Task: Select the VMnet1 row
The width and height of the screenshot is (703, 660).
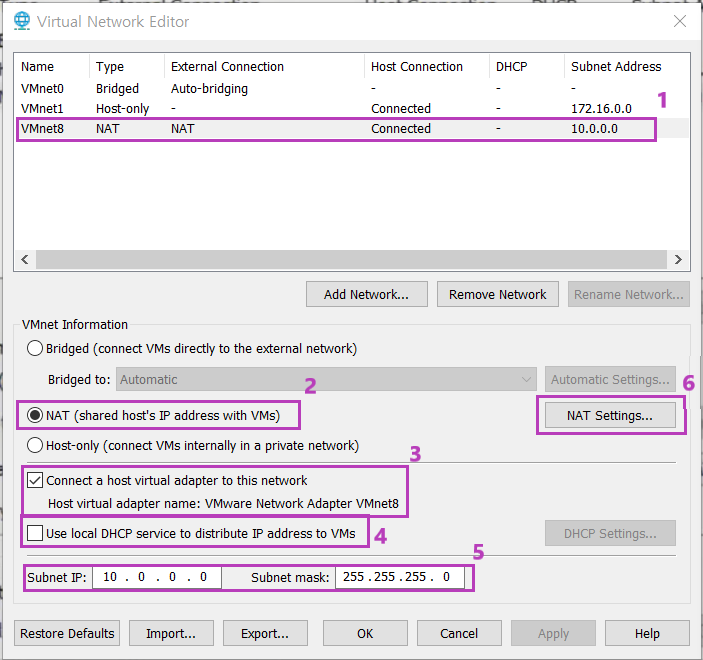Action: 352,108
